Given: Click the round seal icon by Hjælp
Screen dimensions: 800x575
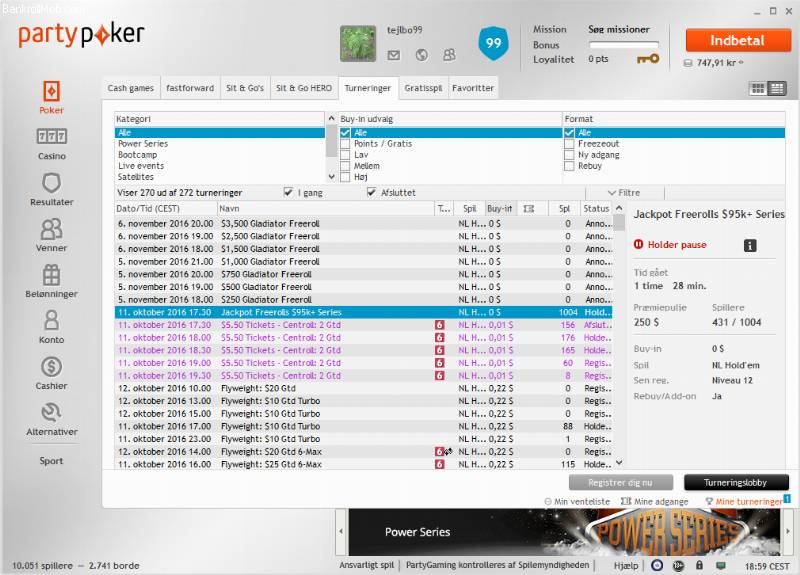Looking at the screenshot, I should (x=657, y=565).
